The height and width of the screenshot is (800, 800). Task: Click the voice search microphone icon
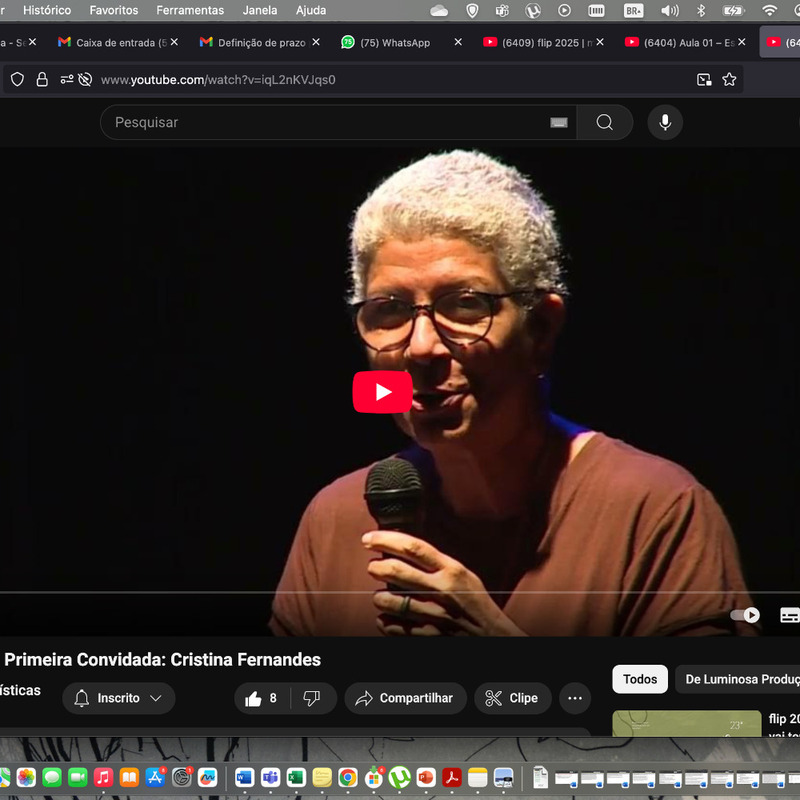point(665,122)
